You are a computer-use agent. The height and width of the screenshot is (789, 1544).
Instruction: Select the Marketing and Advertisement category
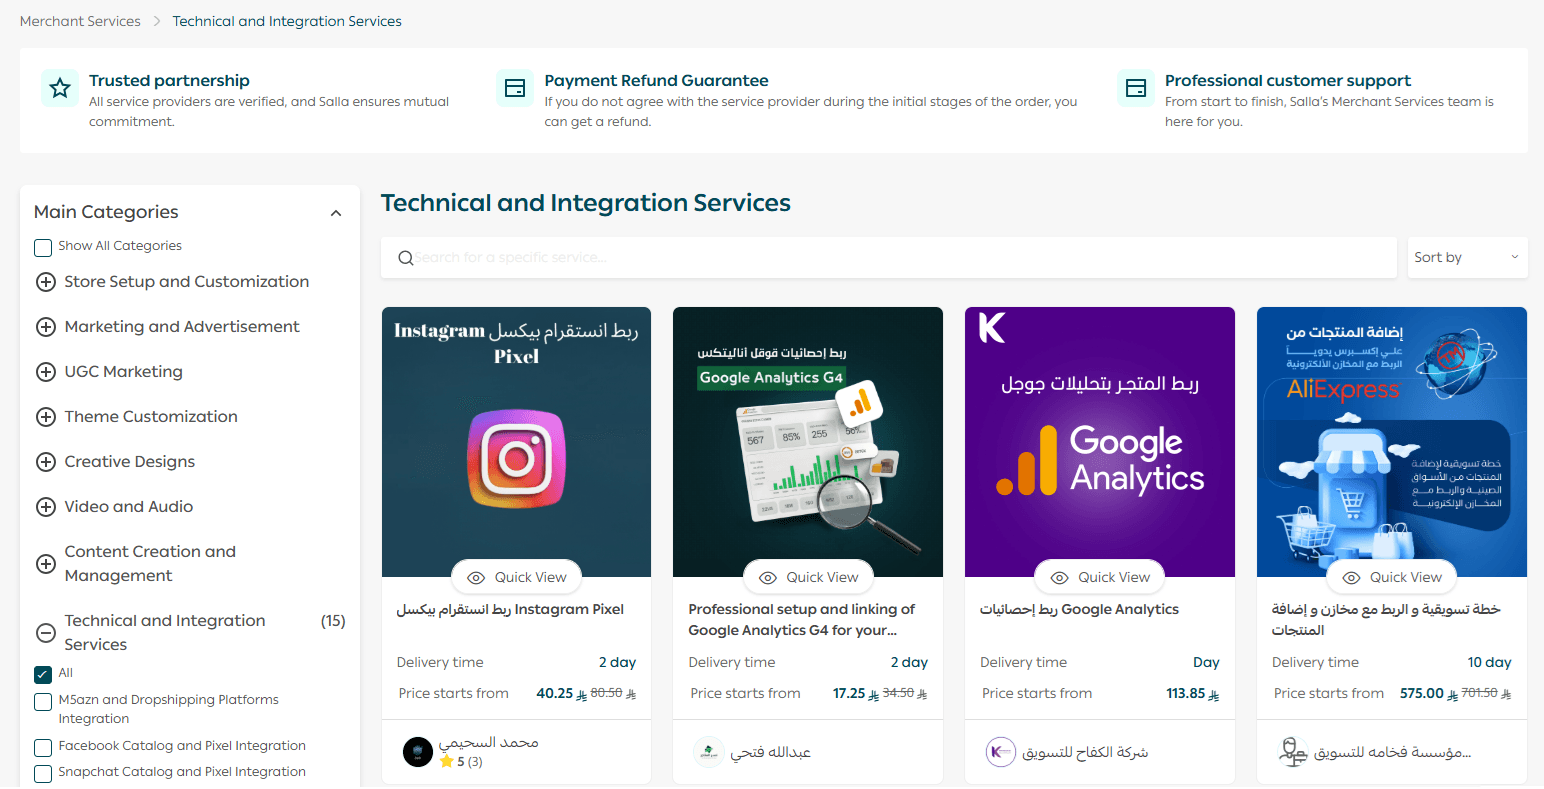click(181, 327)
